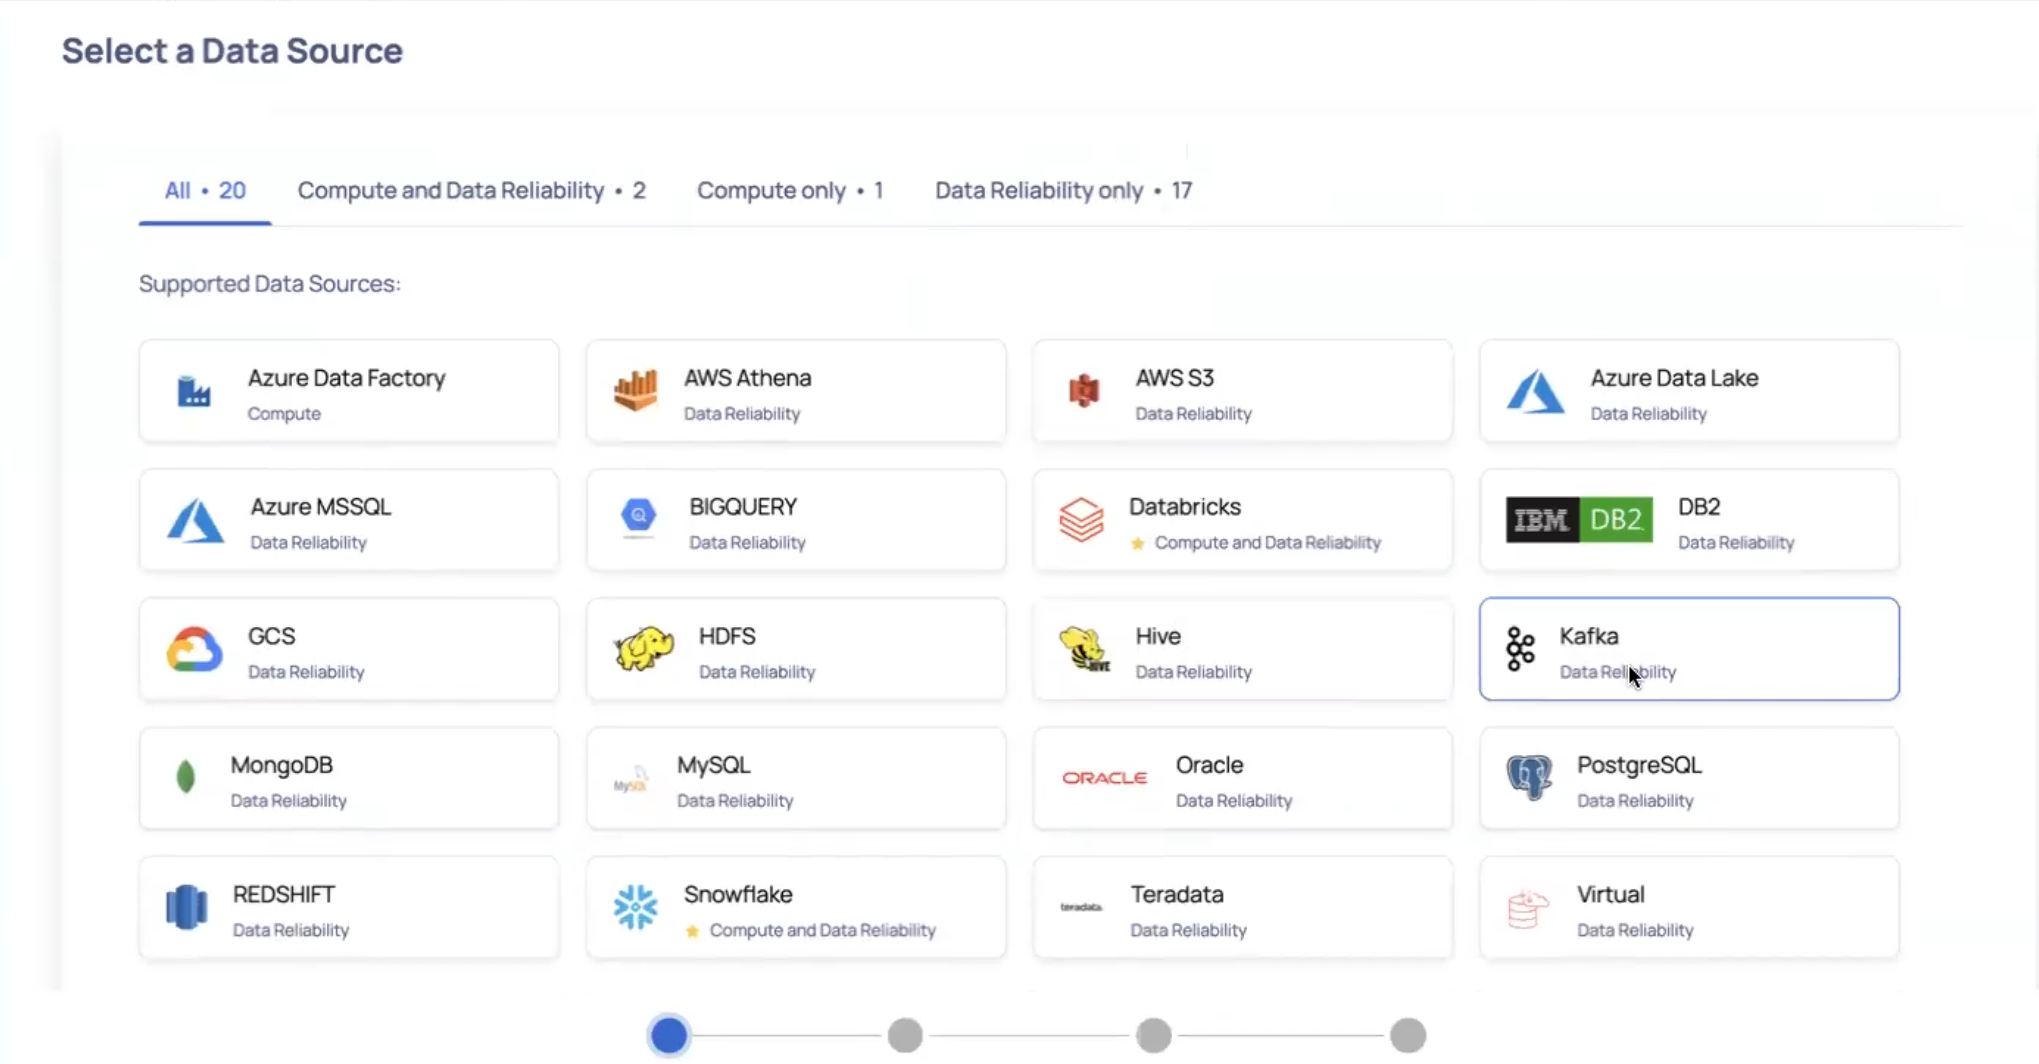Select the DB2 name

[1699, 506]
